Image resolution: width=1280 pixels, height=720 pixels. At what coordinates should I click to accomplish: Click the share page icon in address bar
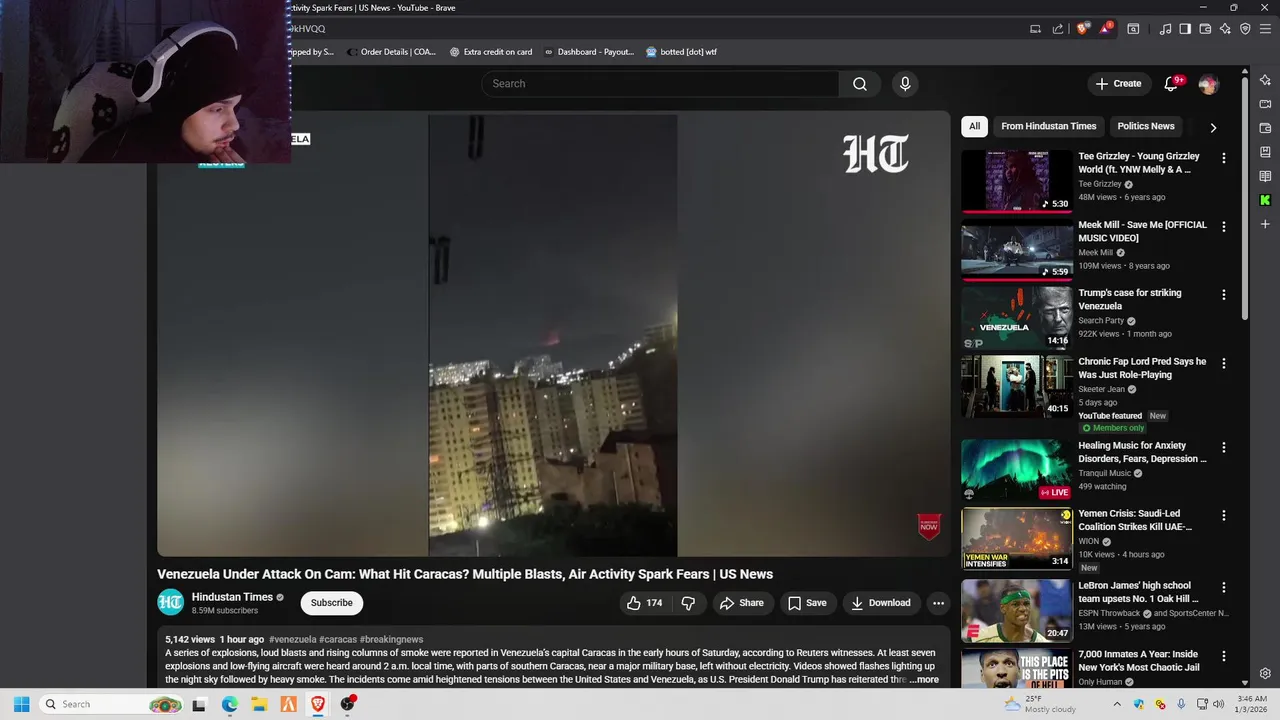pyautogui.click(x=1058, y=29)
